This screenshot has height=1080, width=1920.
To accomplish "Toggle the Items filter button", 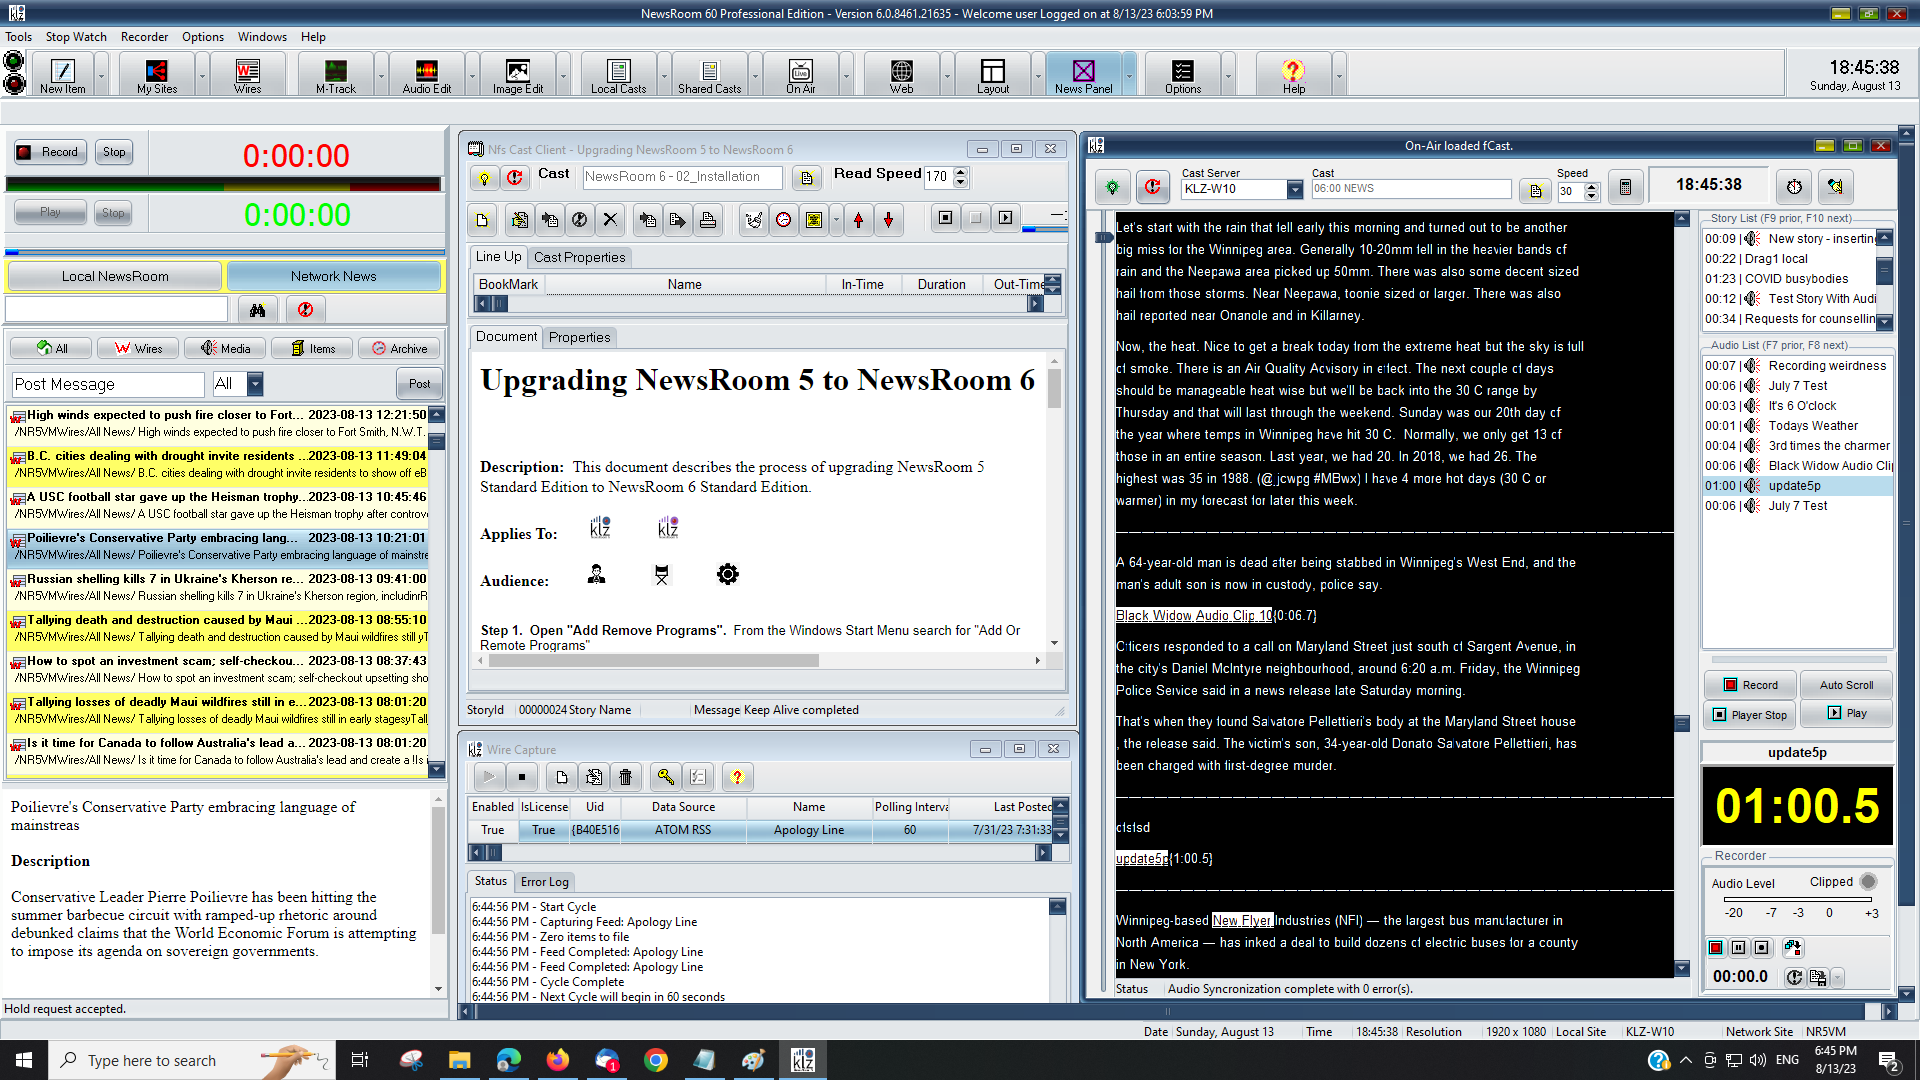I will tap(312, 348).
